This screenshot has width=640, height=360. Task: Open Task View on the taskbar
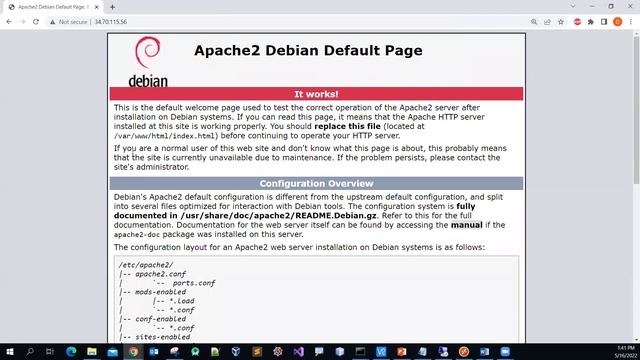(50, 351)
